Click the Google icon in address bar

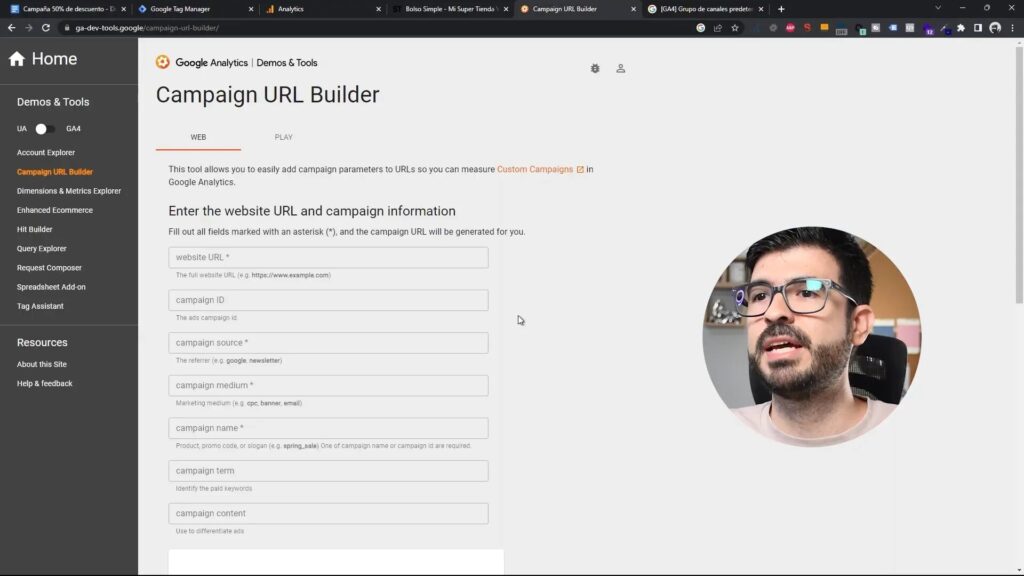700,28
